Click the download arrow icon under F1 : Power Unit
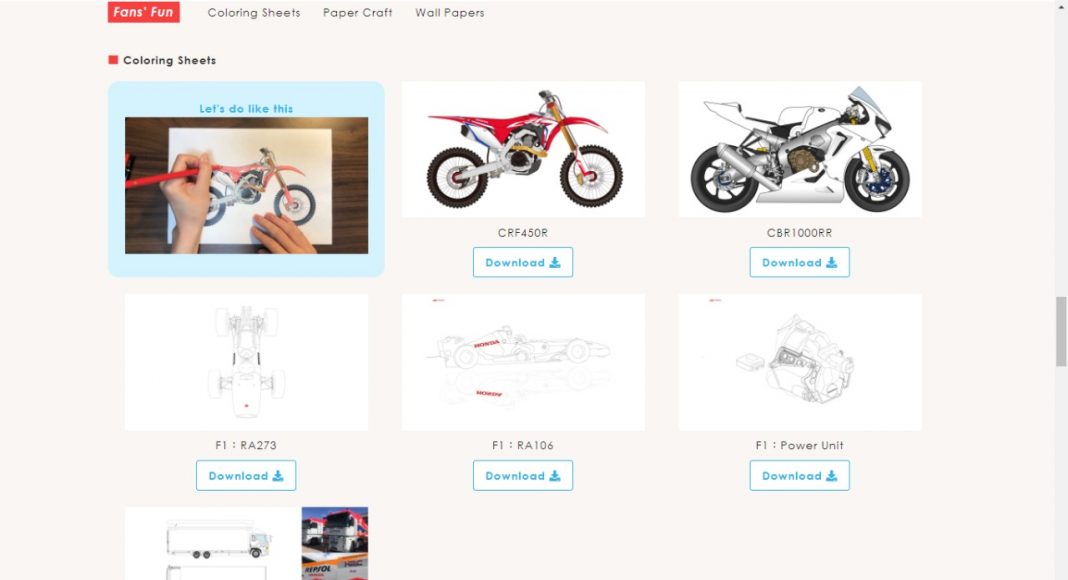The width and height of the screenshot is (1068, 580). tap(832, 476)
